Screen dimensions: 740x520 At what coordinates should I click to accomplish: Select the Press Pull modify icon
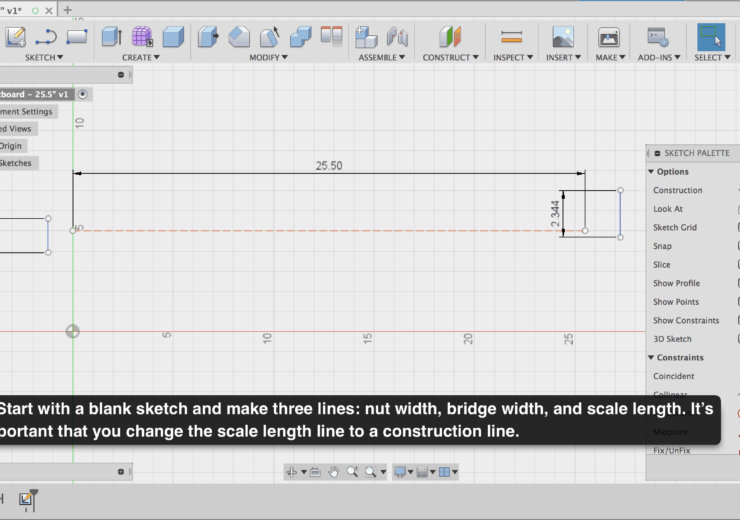[208, 37]
